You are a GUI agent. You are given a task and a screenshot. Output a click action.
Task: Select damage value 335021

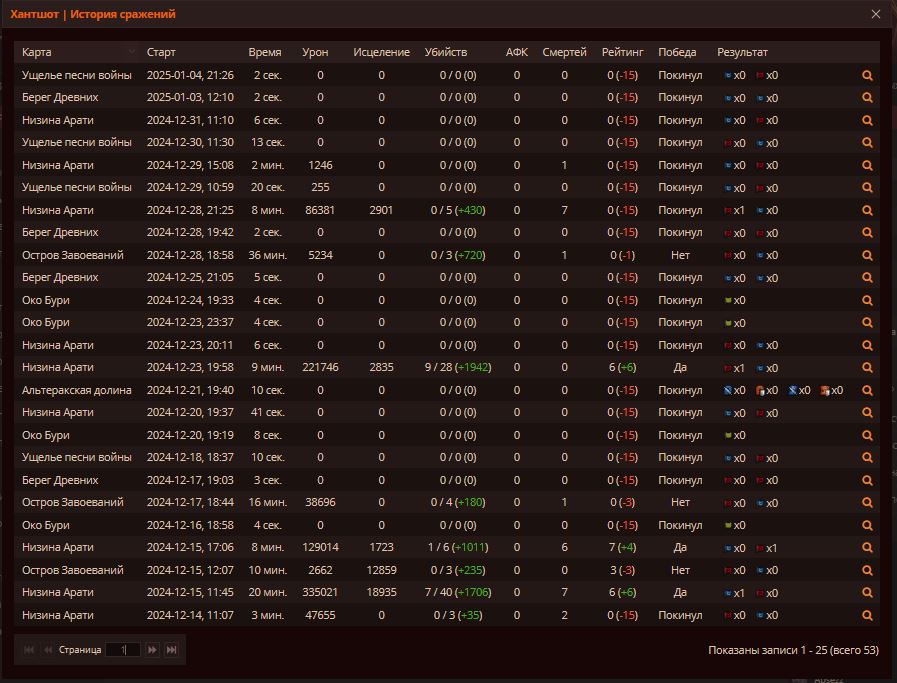(x=320, y=592)
